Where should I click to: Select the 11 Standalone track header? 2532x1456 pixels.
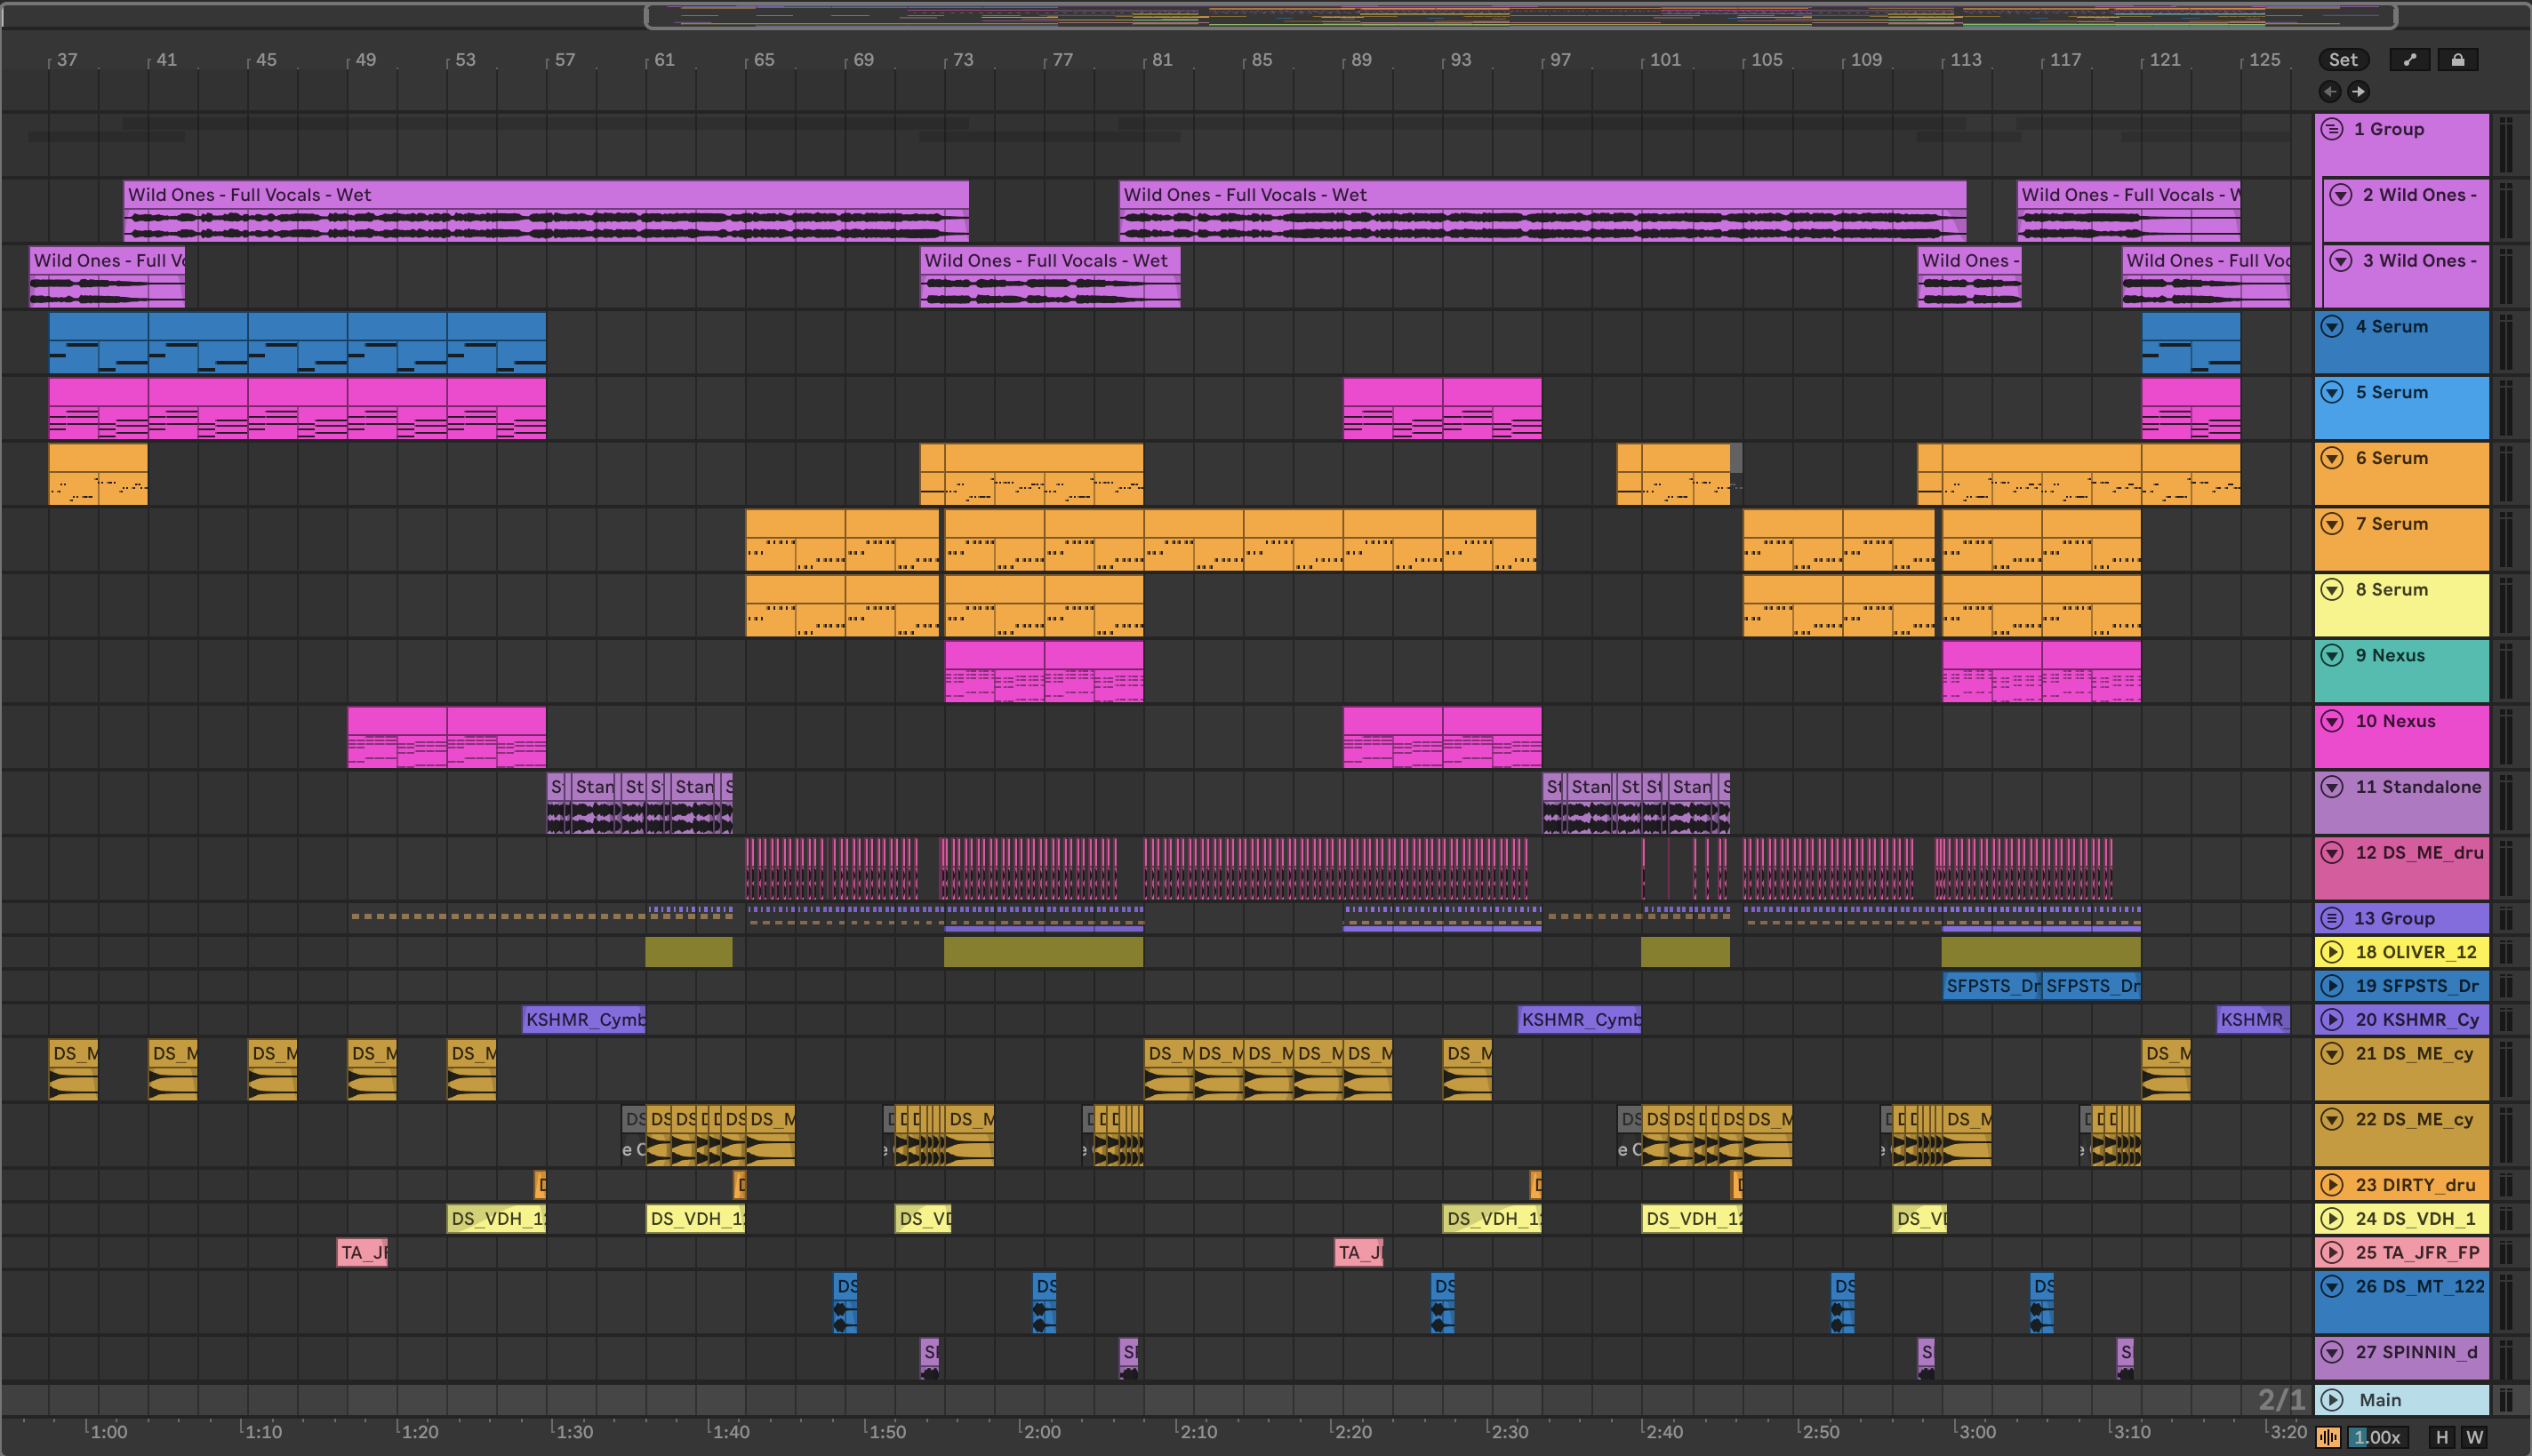point(2418,787)
